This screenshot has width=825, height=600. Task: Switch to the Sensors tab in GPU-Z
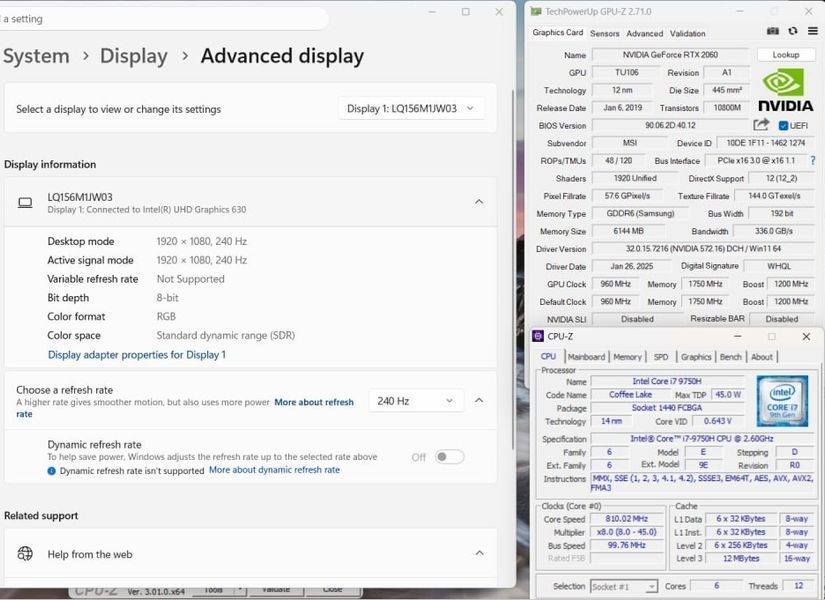[605, 33]
